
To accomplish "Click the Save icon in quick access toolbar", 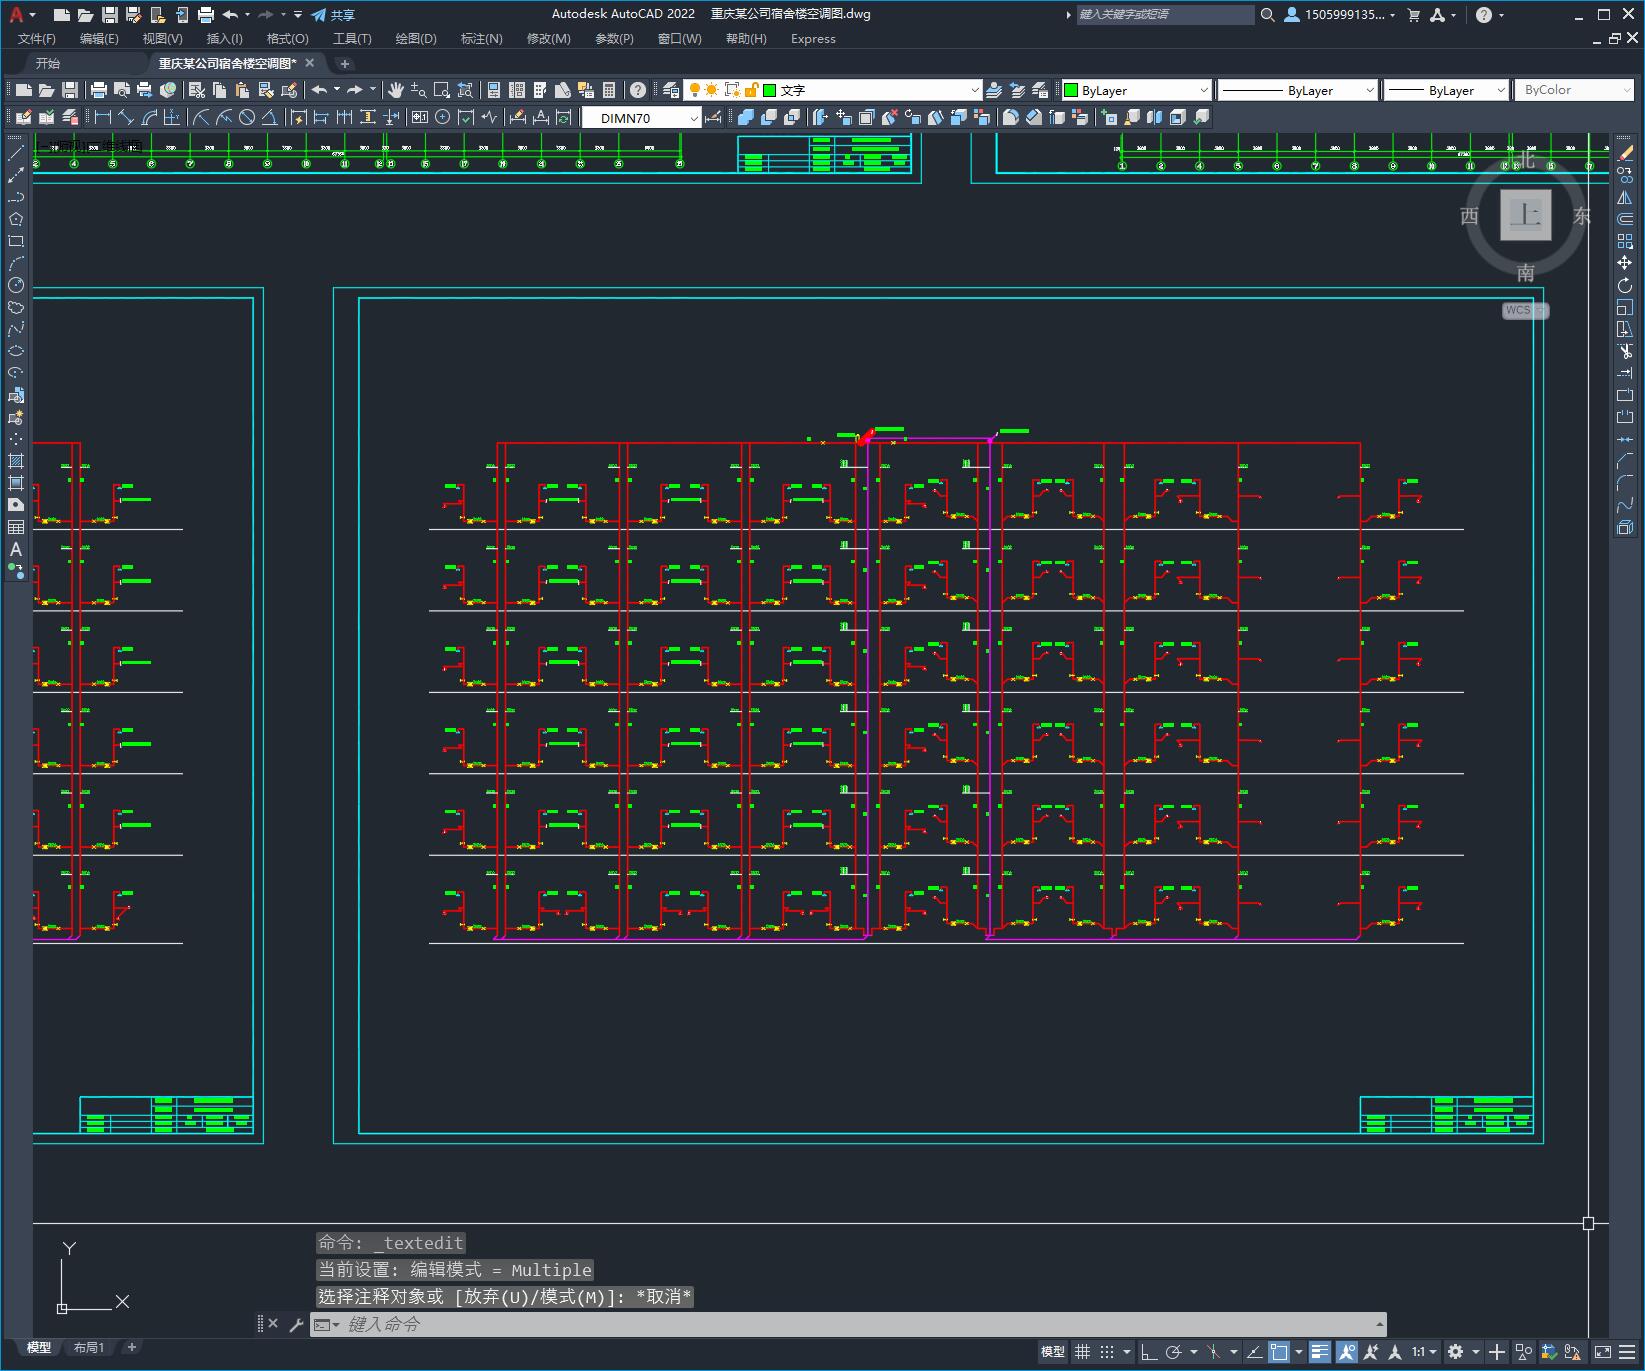I will [x=110, y=15].
